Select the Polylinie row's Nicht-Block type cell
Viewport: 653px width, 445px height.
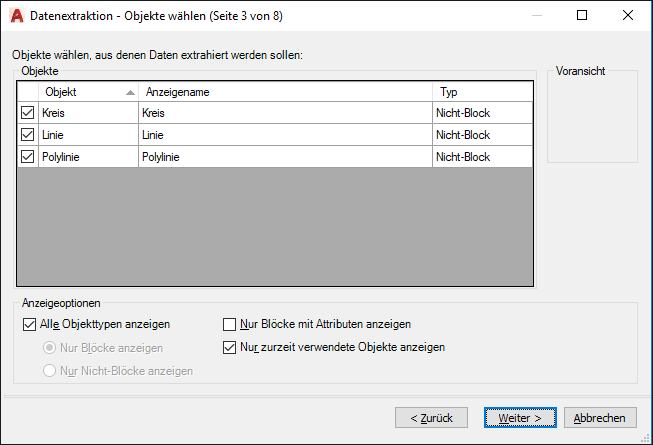point(481,157)
